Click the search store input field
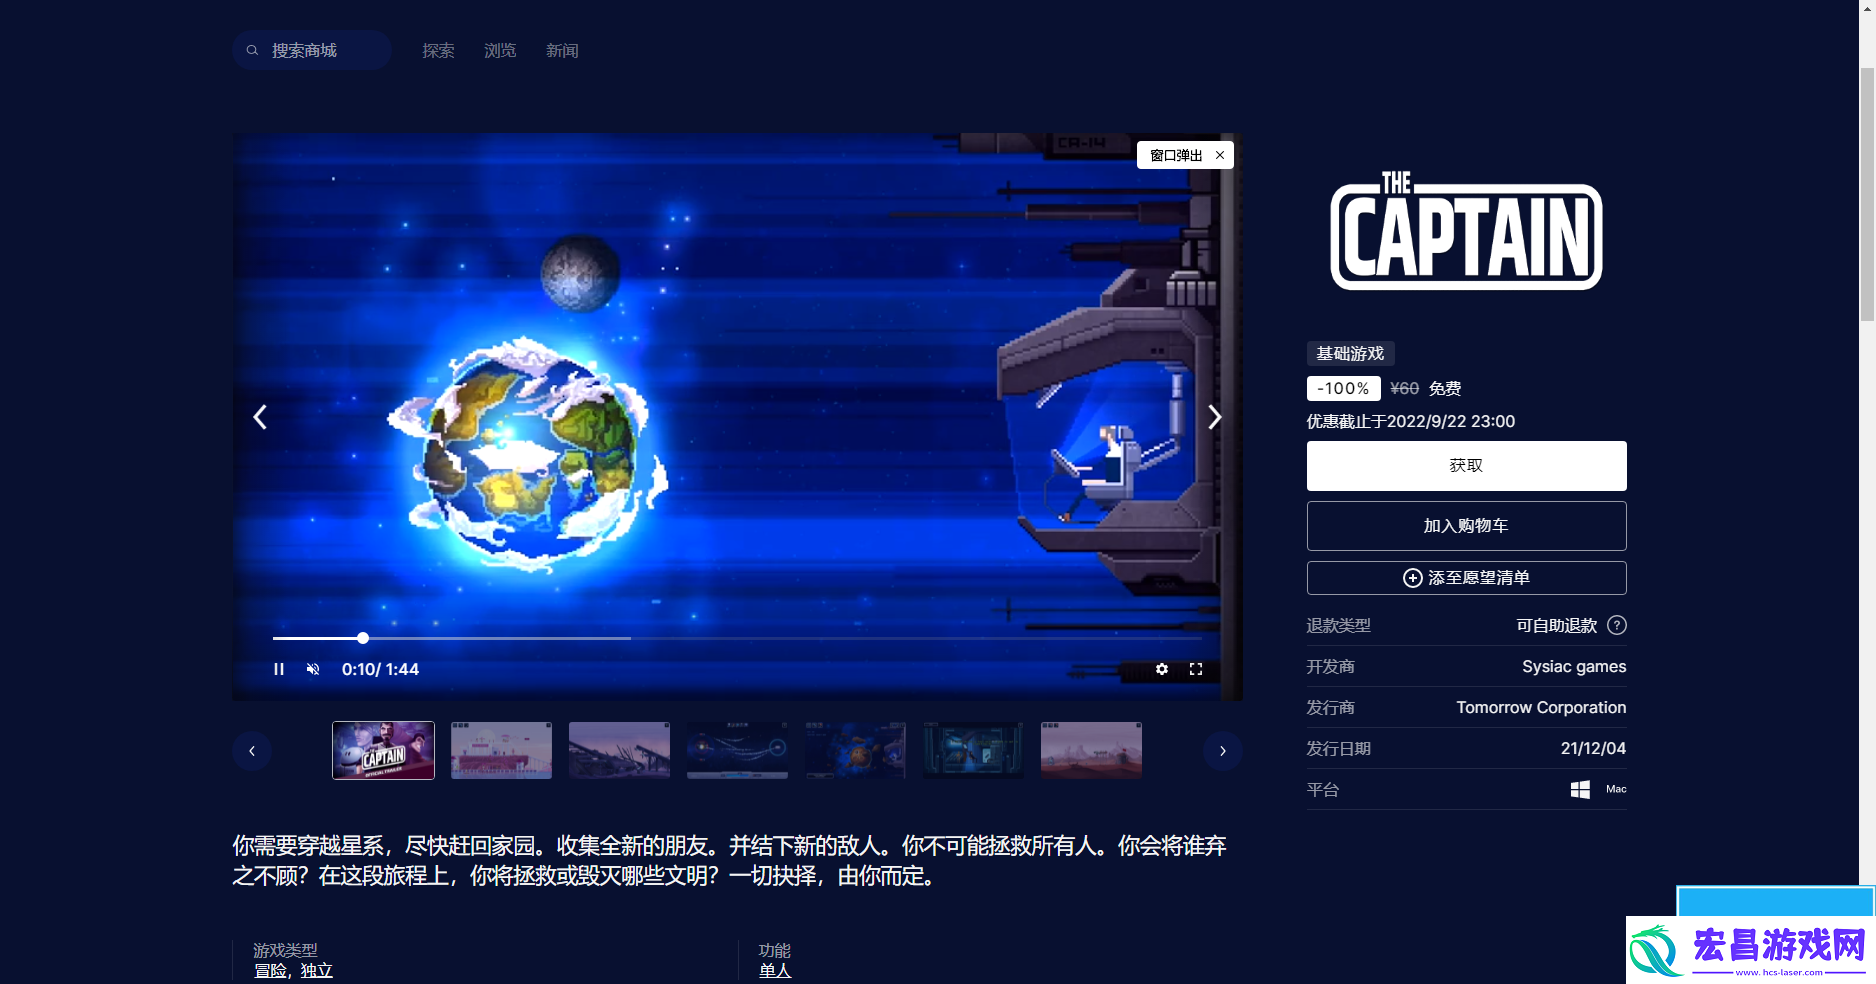The image size is (1876, 984). (x=312, y=50)
